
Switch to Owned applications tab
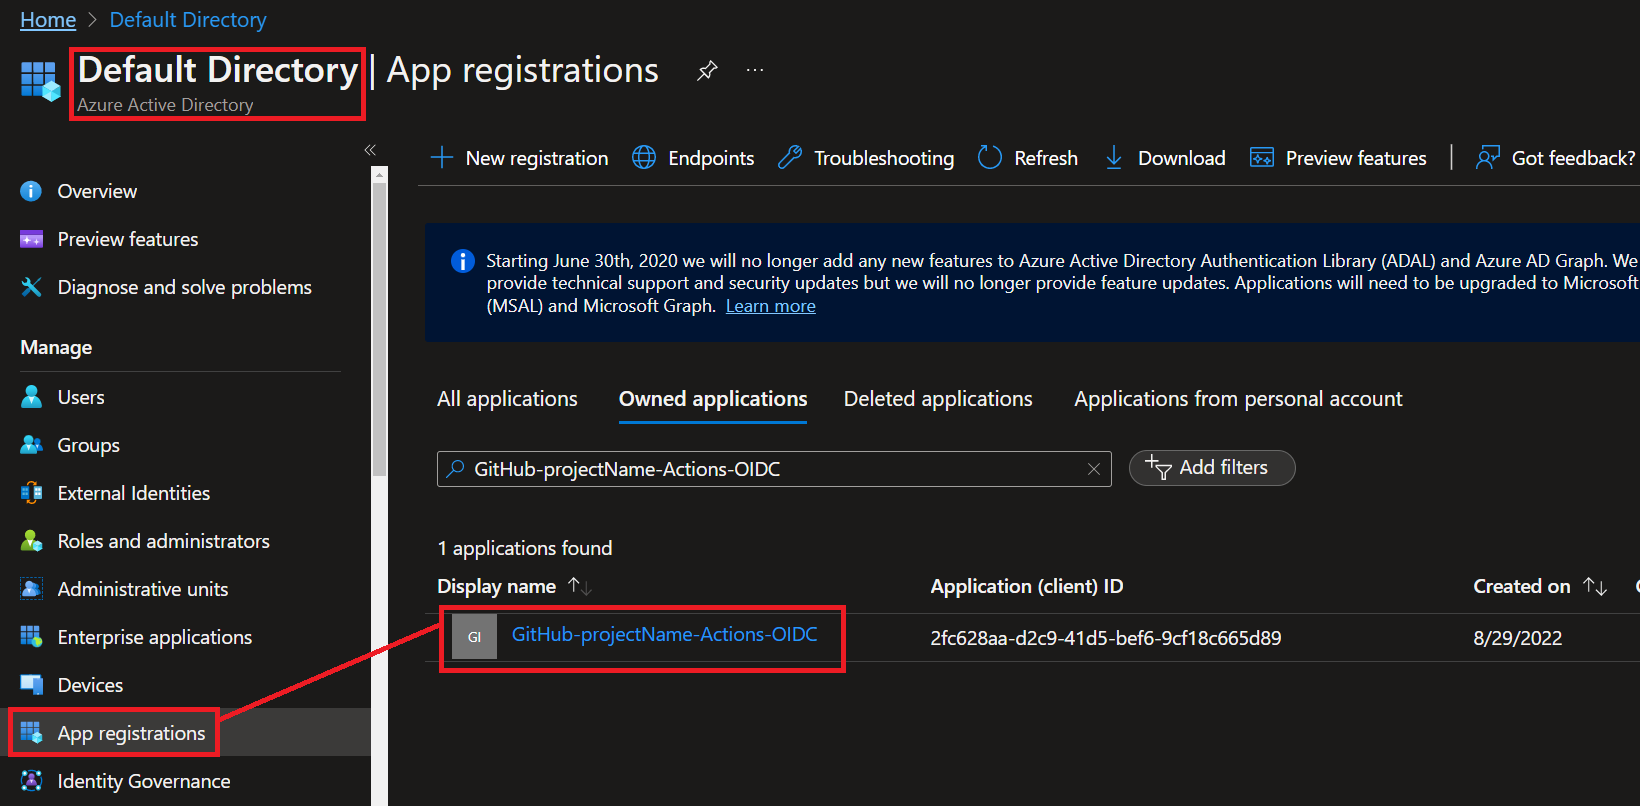pyautogui.click(x=713, y=399)
